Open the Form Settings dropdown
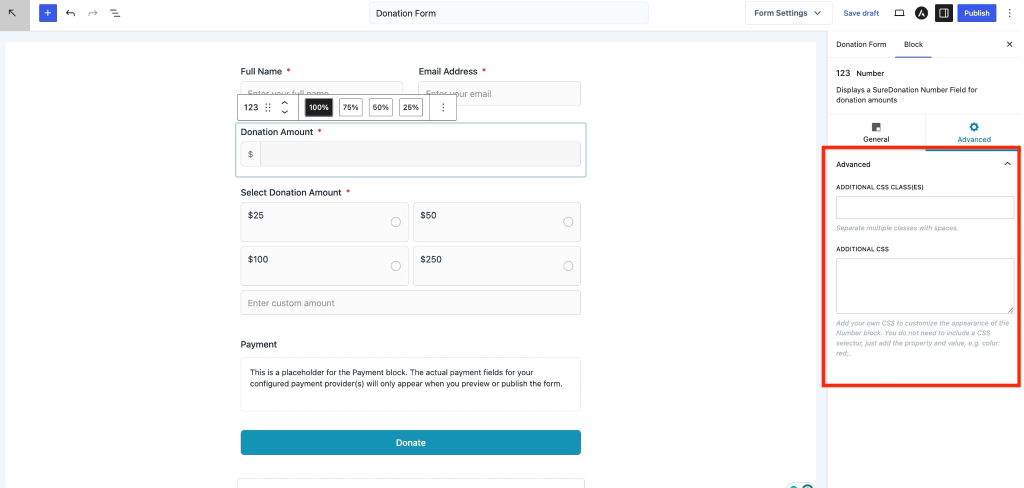Viewport: 1024px width, 488px height. click(788, 13)
